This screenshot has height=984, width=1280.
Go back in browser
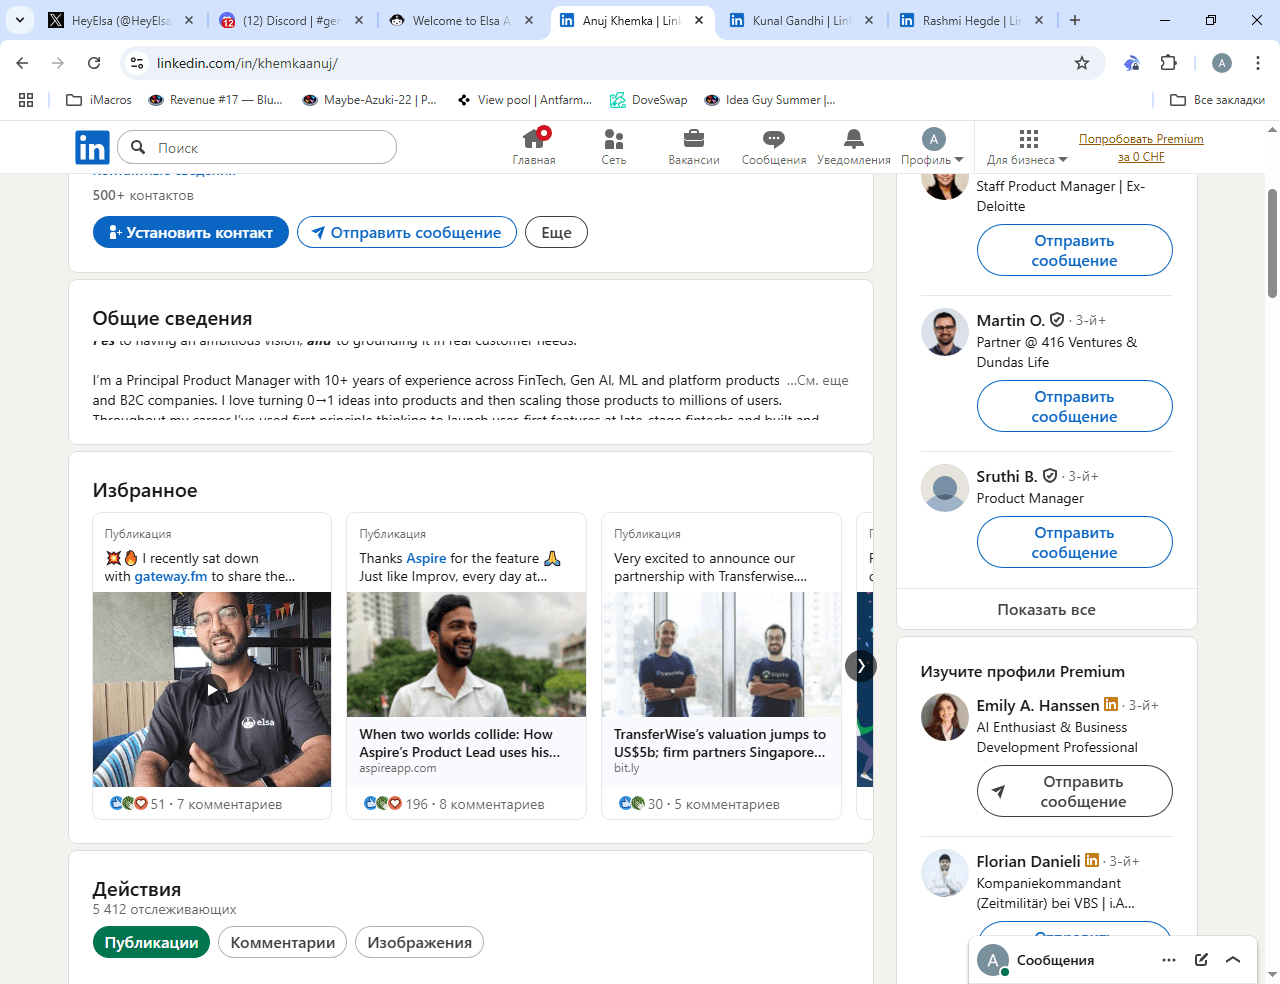[22, 63]
